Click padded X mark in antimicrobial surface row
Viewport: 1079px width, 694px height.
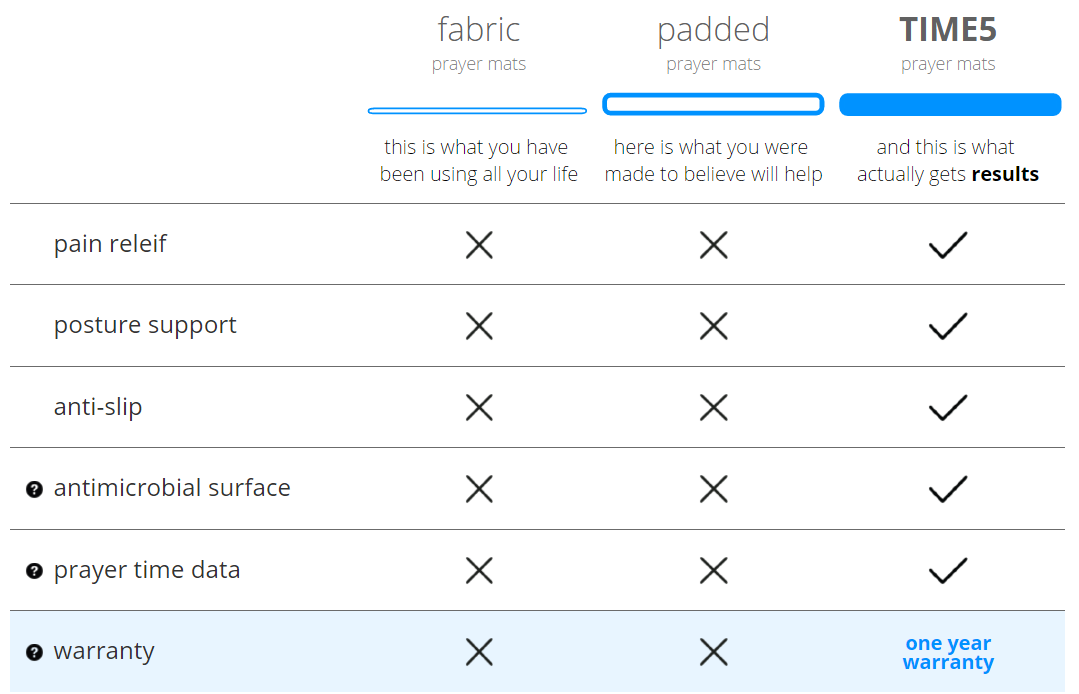pyautogui.click(x=714, y=489)
